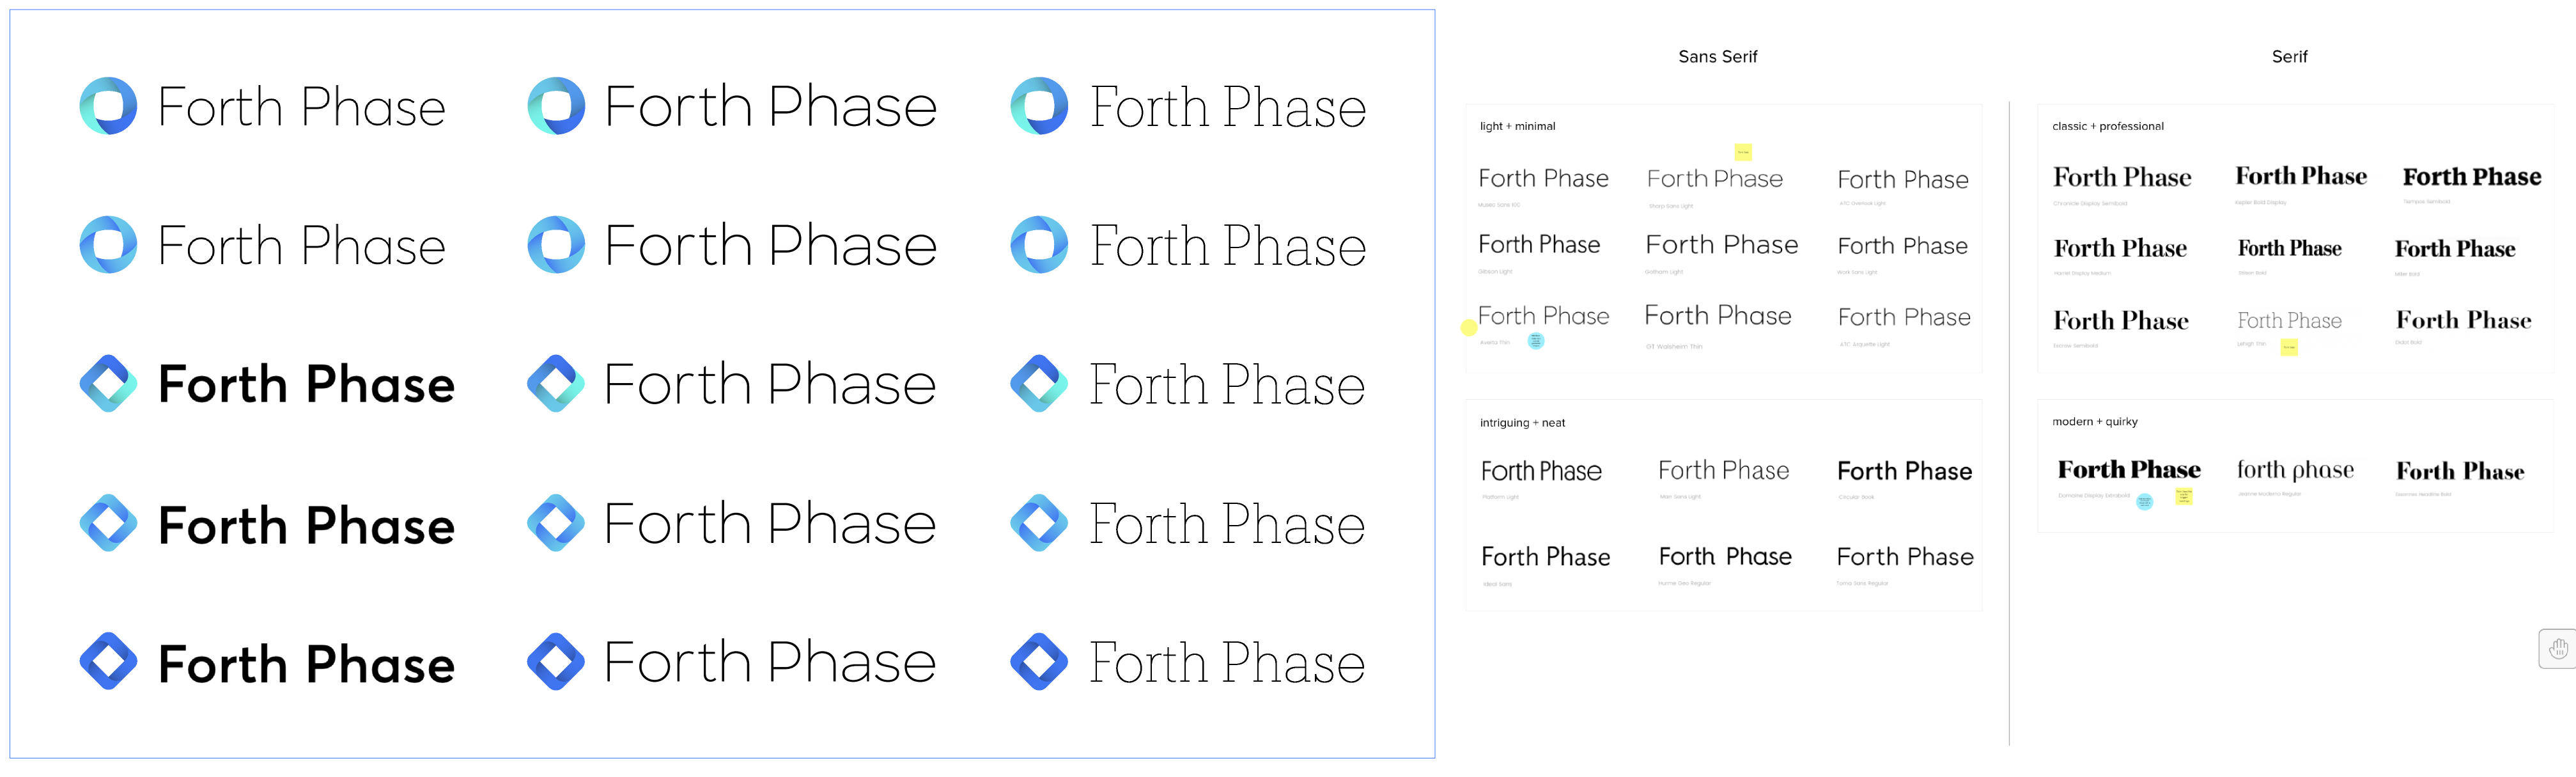This screenshot has height=777, width=2576.
Task: Select the blue circle note under Domaine Display
Action: [2145, 501]
